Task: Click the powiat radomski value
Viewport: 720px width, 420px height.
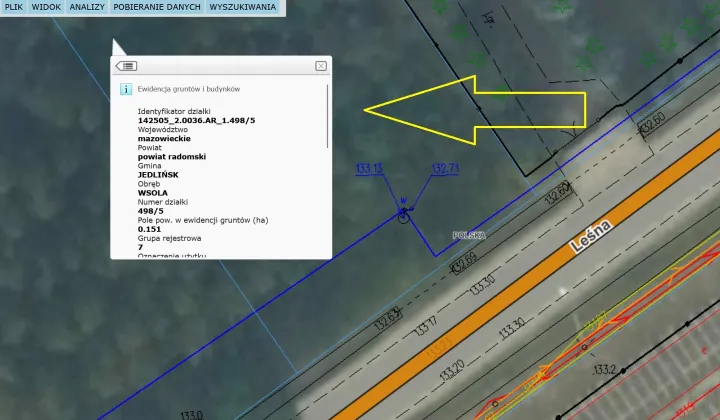Action: (x=172, y=157)
